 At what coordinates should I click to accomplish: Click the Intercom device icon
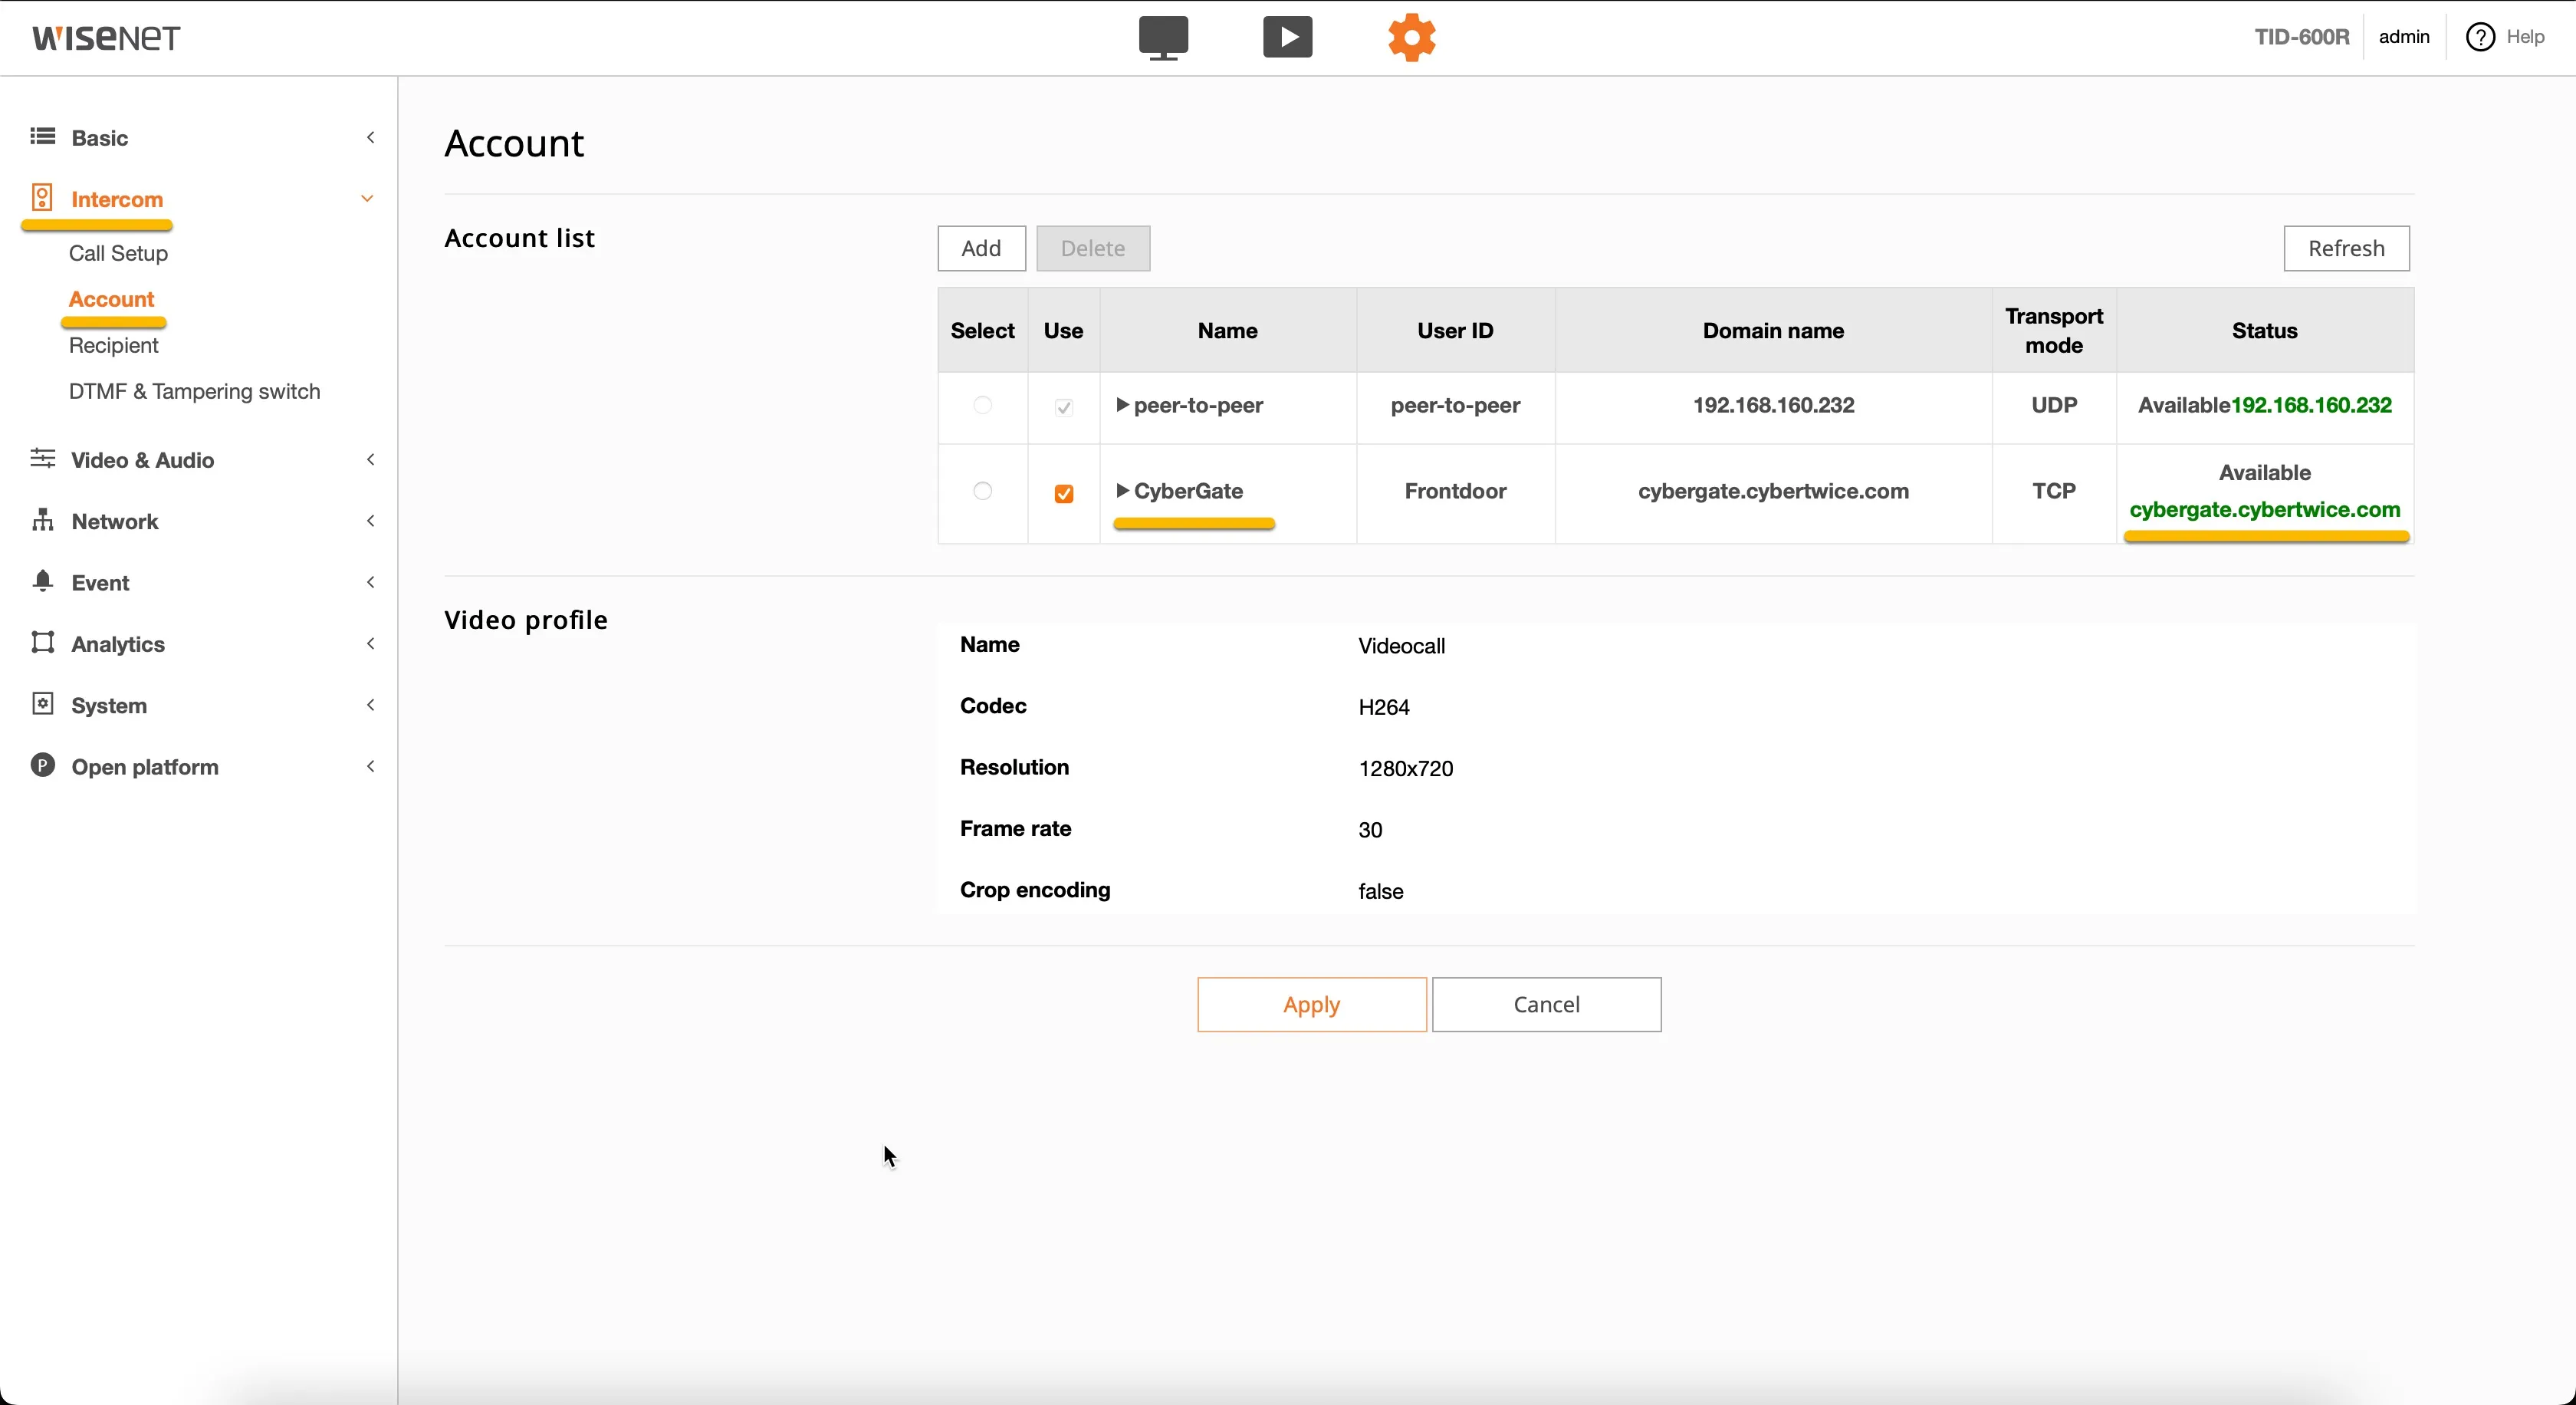42,197
